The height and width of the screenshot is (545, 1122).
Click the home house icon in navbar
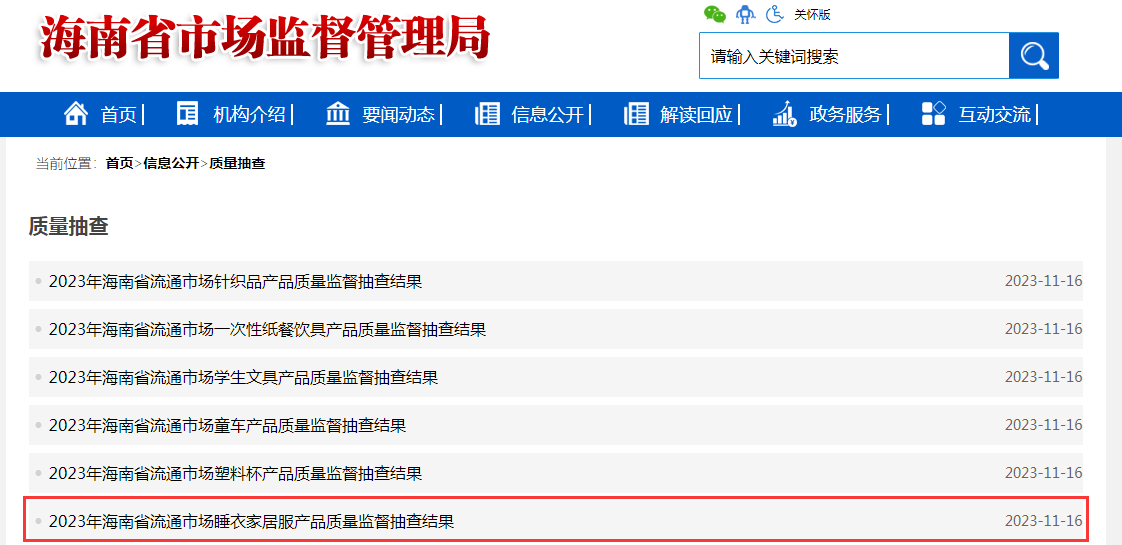point(76,114)
